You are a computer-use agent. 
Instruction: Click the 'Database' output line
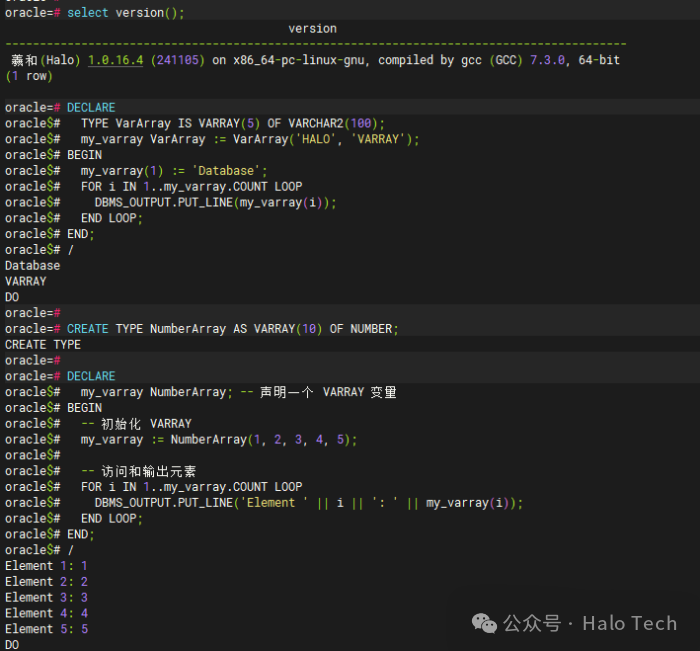(33, 266)
